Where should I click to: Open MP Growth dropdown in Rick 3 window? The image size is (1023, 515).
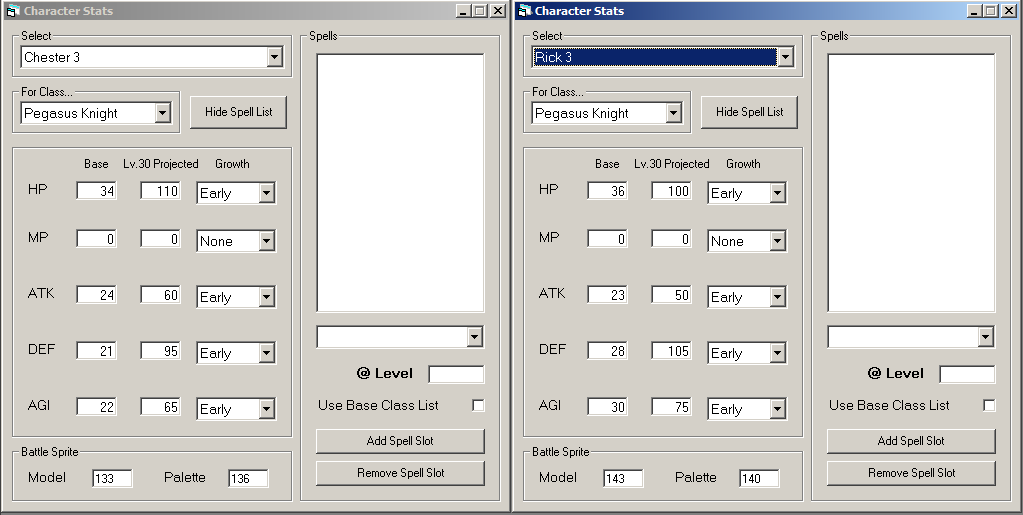click(x=777, y=241)
